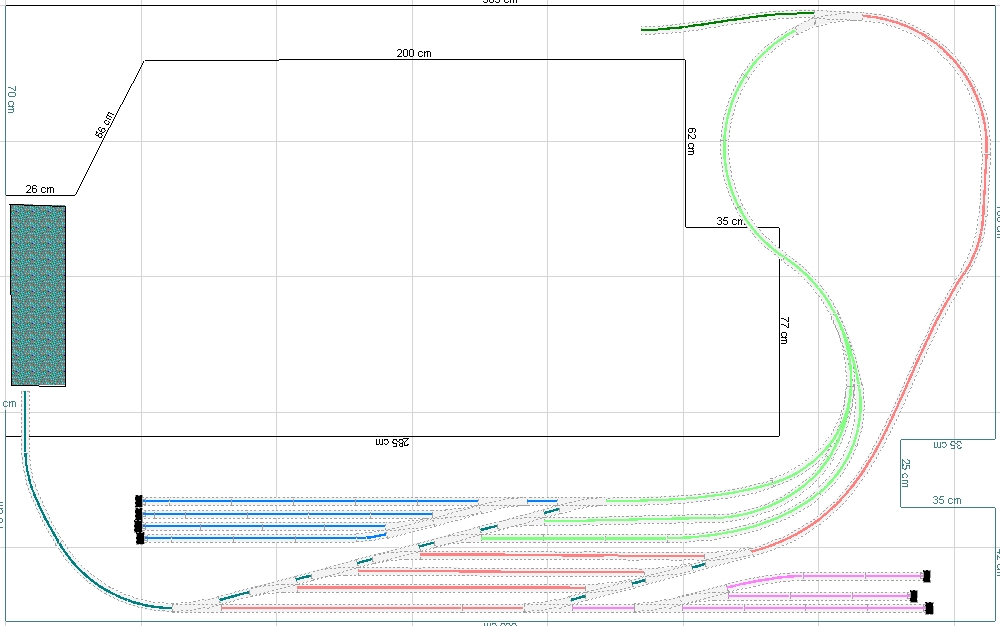Click the dimension label on the diagonal edge
1000x626 pixels.
pyautogui.click(x=105, y=125)
